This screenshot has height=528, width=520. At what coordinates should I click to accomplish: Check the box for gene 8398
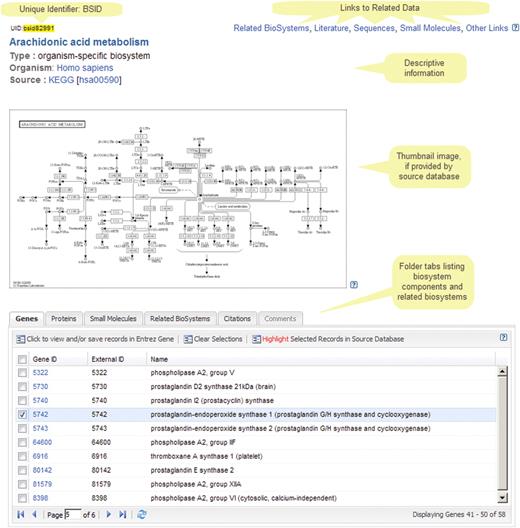[x=22, y=498]
